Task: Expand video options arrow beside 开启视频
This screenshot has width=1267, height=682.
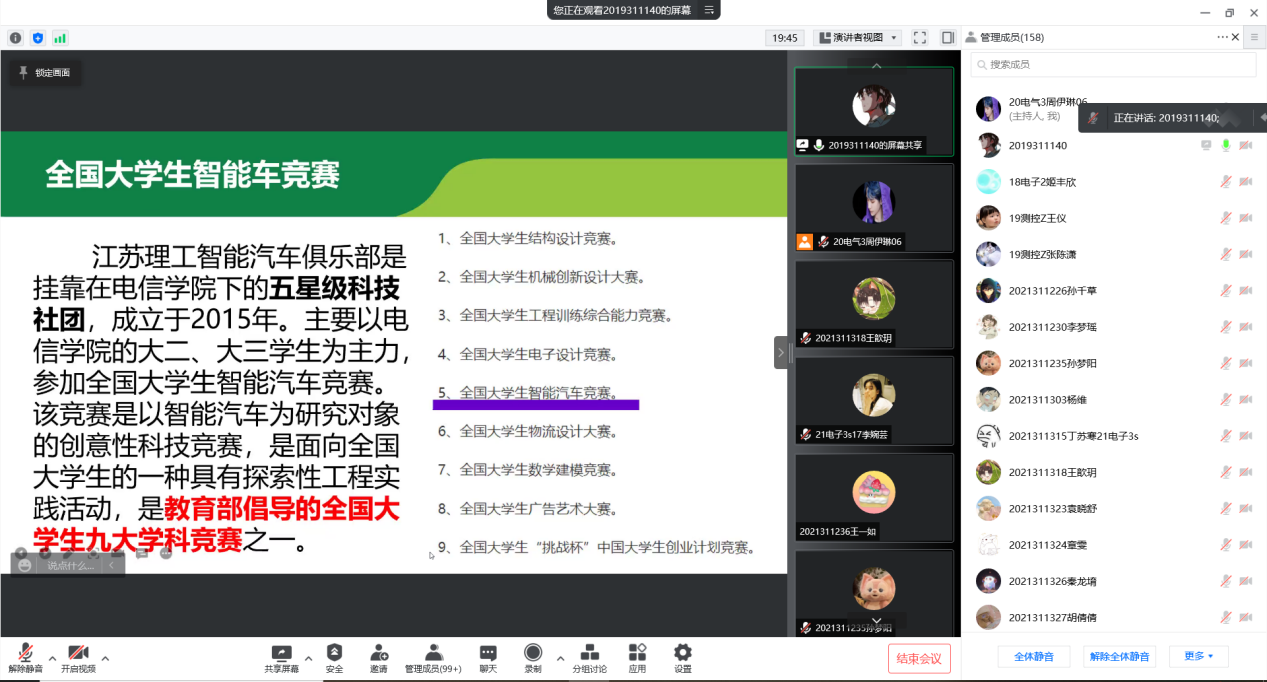Action: (105, 658)
